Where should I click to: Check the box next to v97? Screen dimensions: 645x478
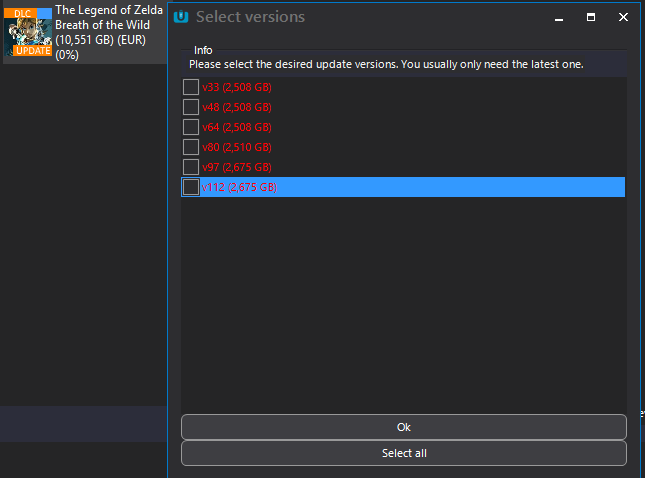[190, 166]
